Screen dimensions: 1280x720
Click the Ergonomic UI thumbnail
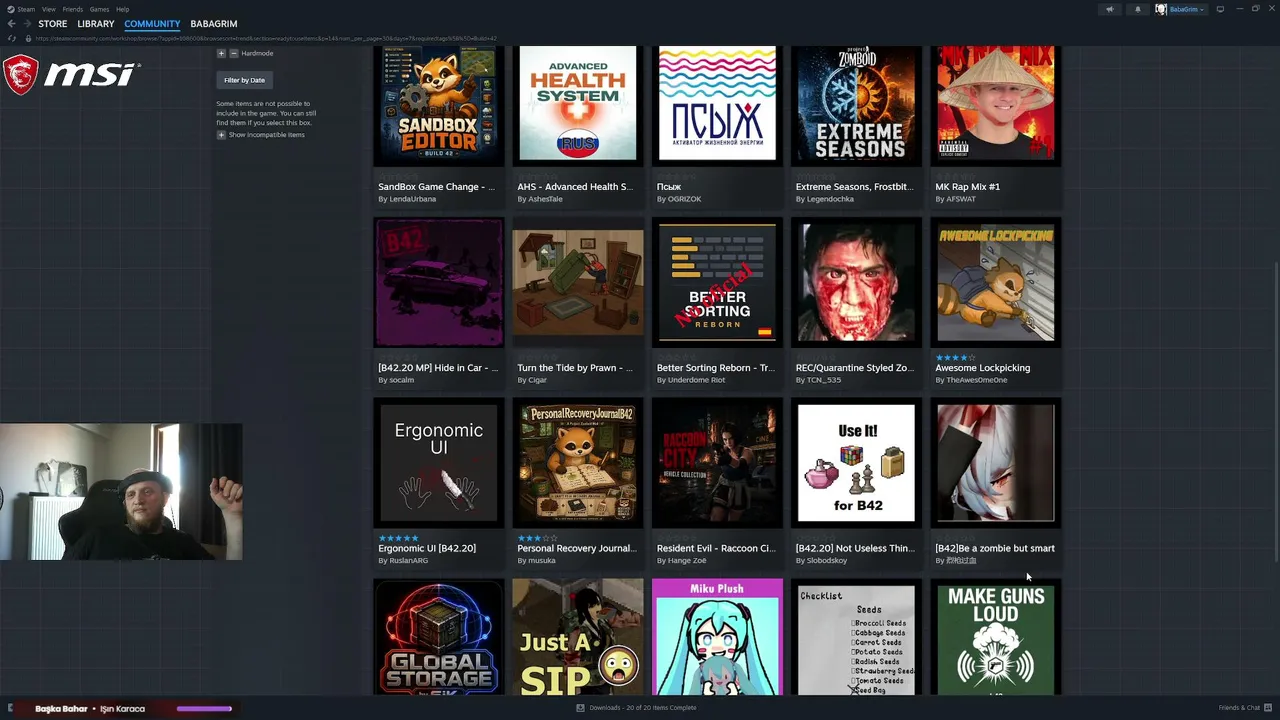[x=438, y=464]
